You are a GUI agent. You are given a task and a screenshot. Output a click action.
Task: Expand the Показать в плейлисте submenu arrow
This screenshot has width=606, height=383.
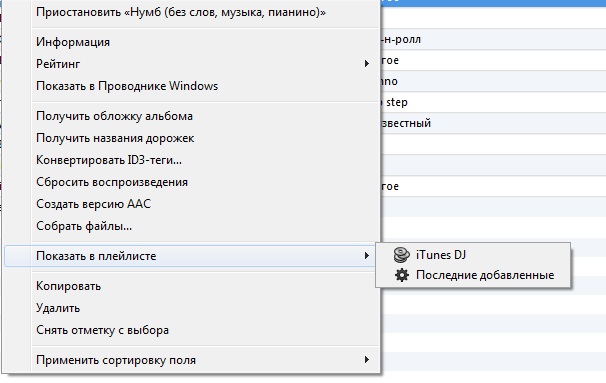coord(366,255)
